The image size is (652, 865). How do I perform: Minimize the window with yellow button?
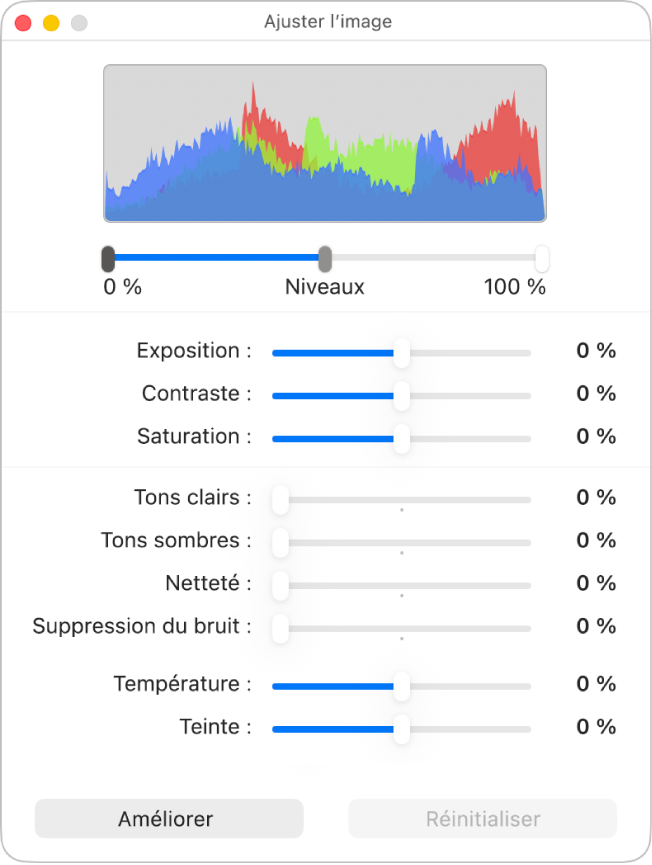coord(51,22)
